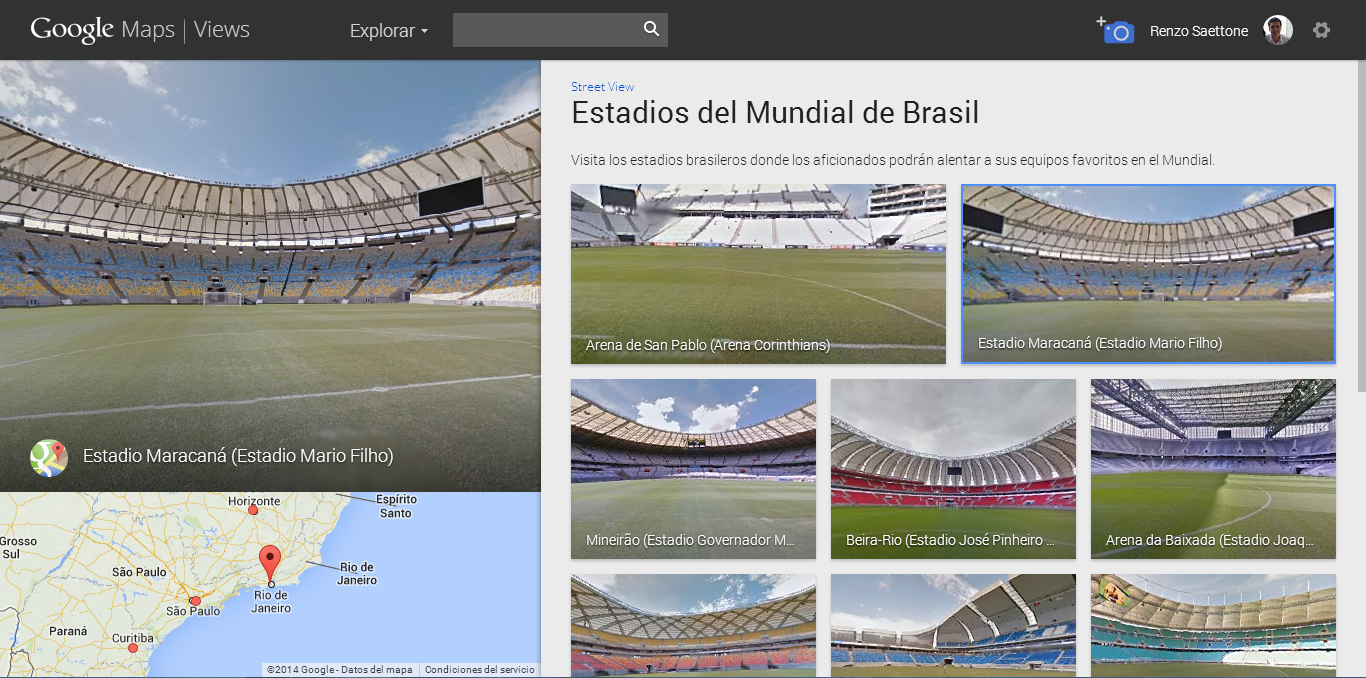Open Arena de San Pablo thumbnail

tap(758, 273)
